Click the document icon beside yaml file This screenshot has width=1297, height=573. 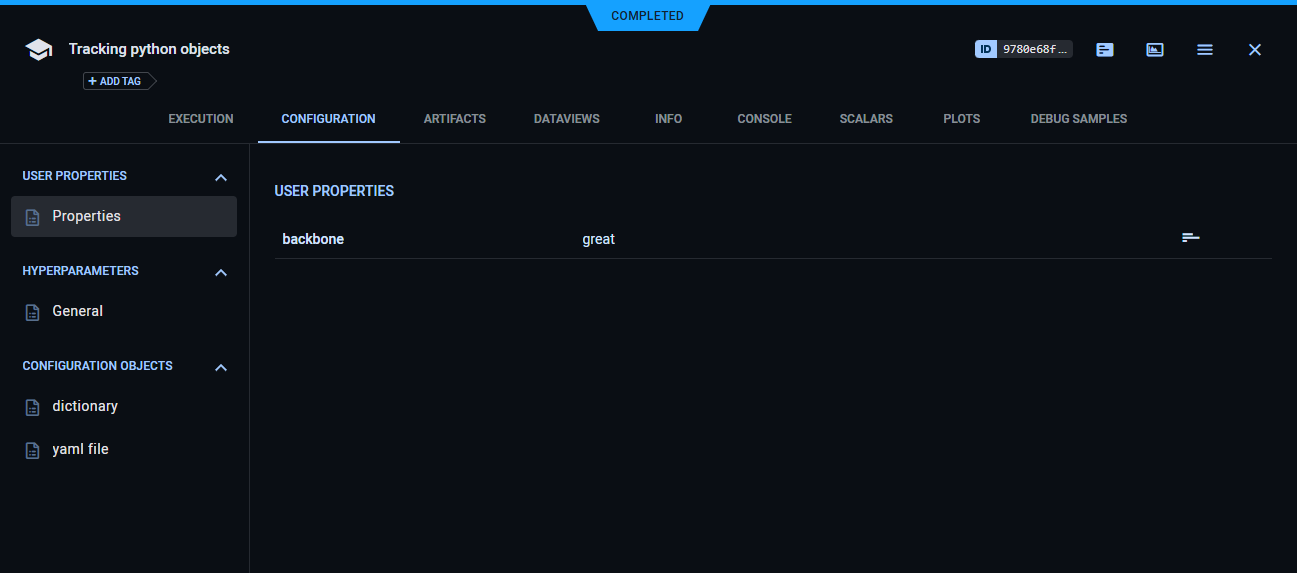point(33,450)
